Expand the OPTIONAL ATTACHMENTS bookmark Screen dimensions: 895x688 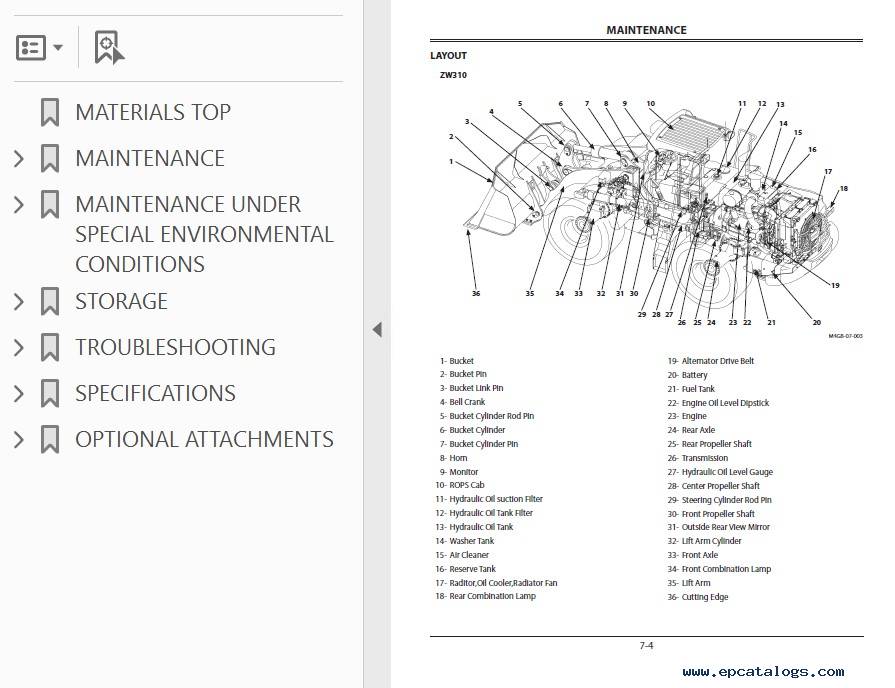click(x=19, y=440)
